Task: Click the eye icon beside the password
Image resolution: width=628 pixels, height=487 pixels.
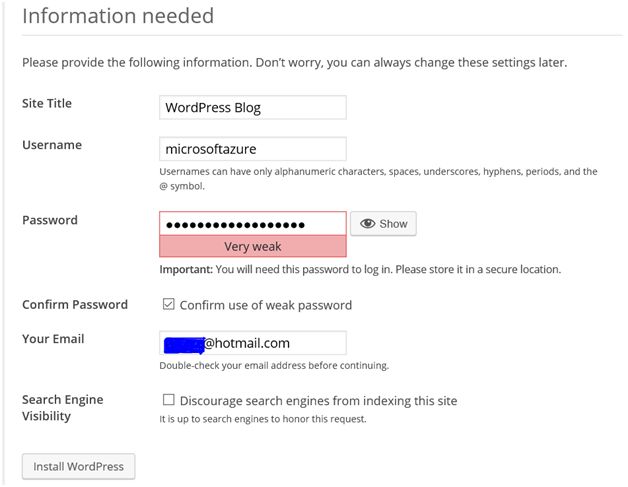Action: coord(368,224)
